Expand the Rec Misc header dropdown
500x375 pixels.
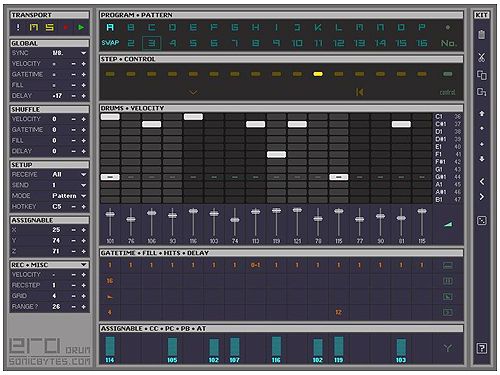83,265
